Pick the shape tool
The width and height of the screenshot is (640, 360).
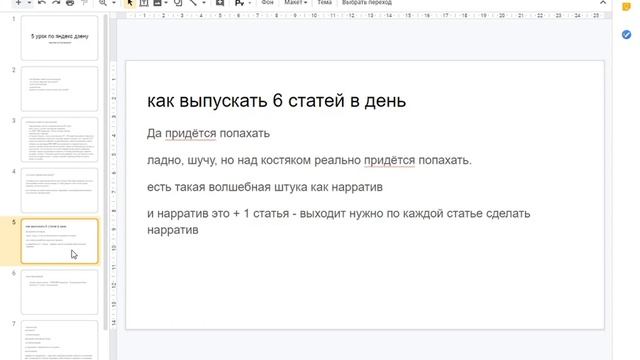[178, 2]
